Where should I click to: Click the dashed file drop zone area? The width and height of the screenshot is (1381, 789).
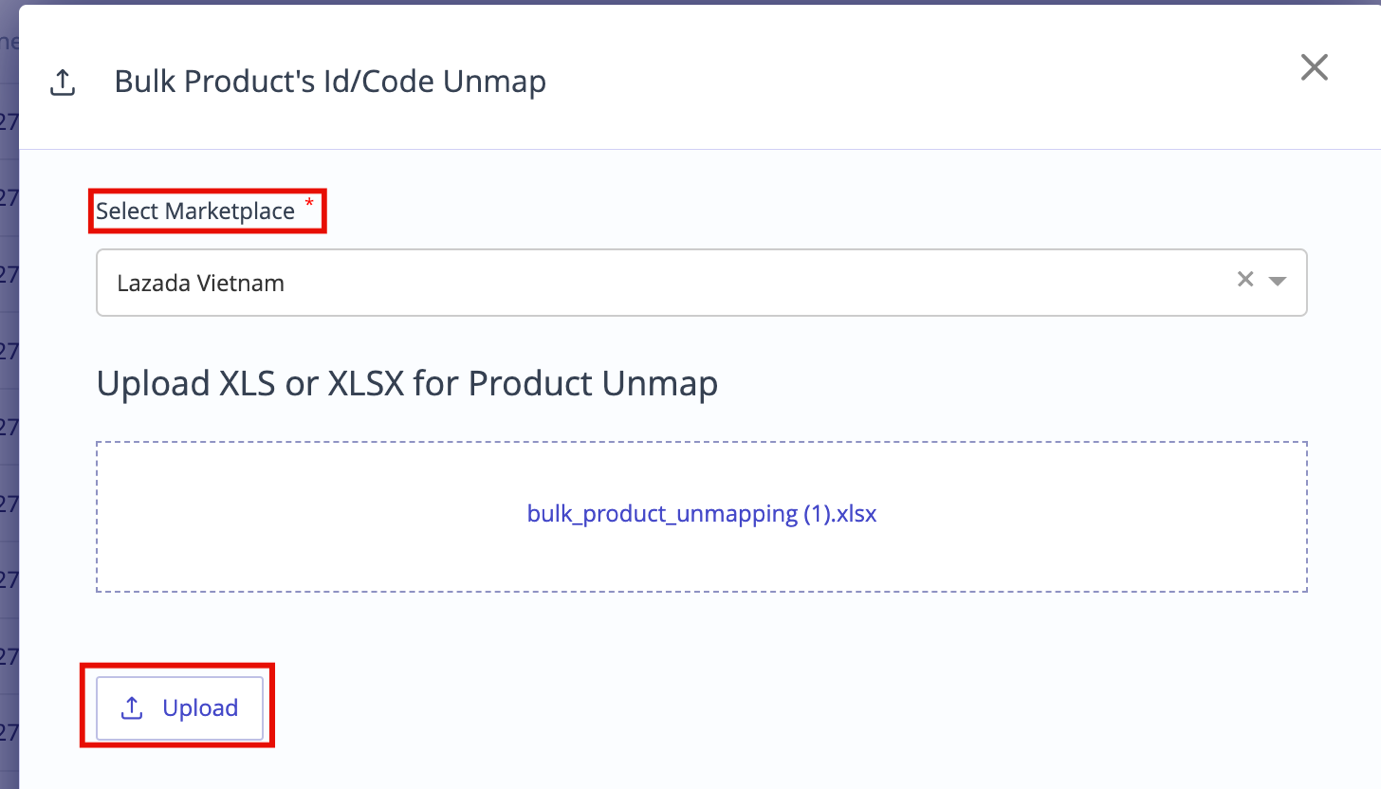tap(701, 517)
